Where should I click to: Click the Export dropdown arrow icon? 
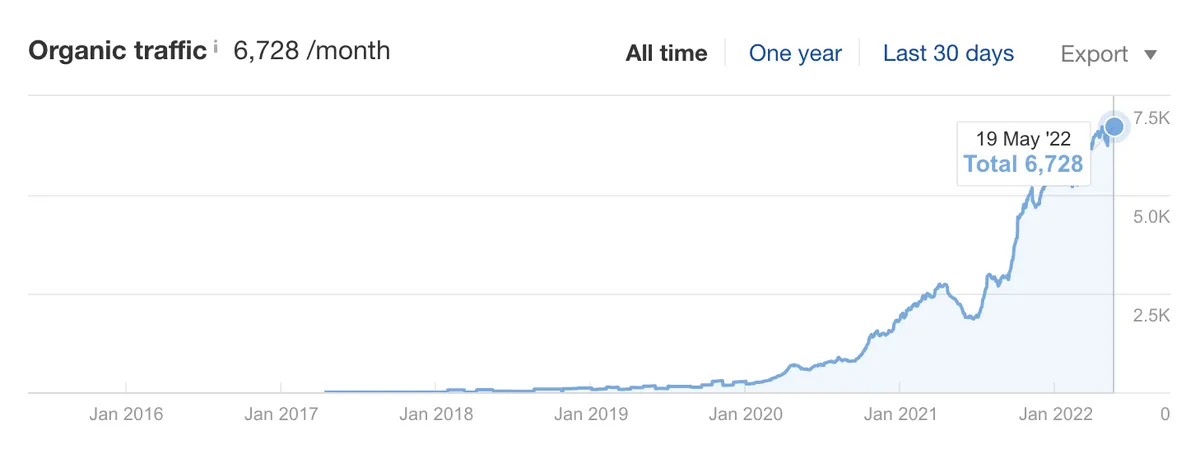[x=1150, y=55]
